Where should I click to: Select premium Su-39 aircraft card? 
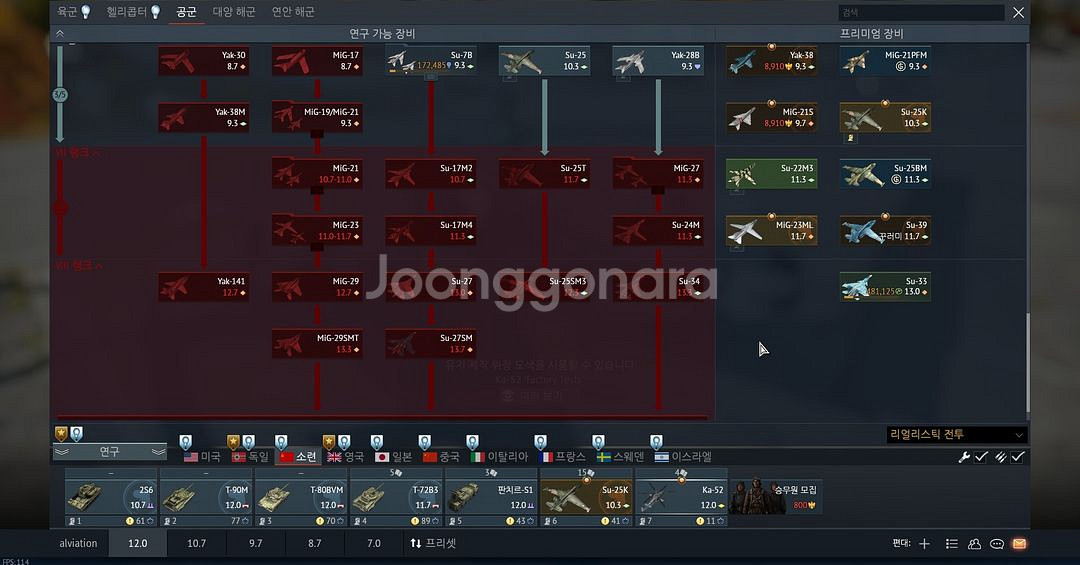tap(885, 230)
